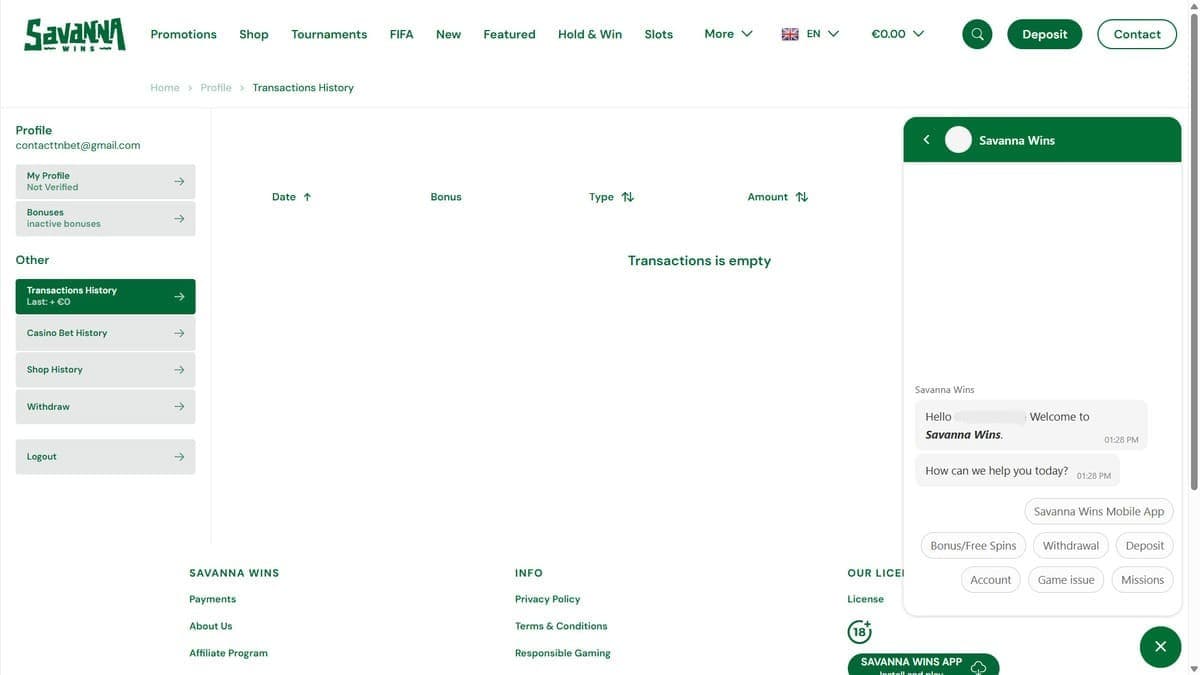This screenshot has height=675, width=1200.
Task: Close the chat widget with X button
Action: [1160, 647]
